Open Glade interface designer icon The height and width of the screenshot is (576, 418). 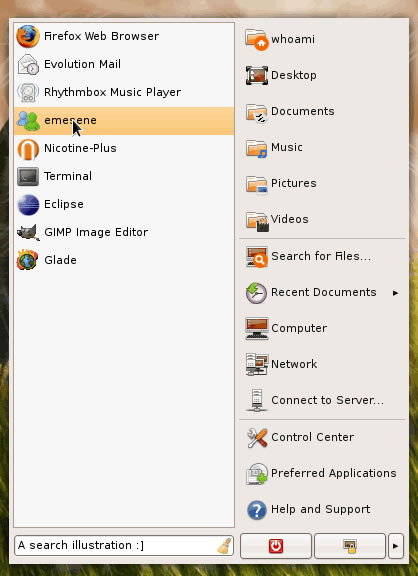[28, 260]
